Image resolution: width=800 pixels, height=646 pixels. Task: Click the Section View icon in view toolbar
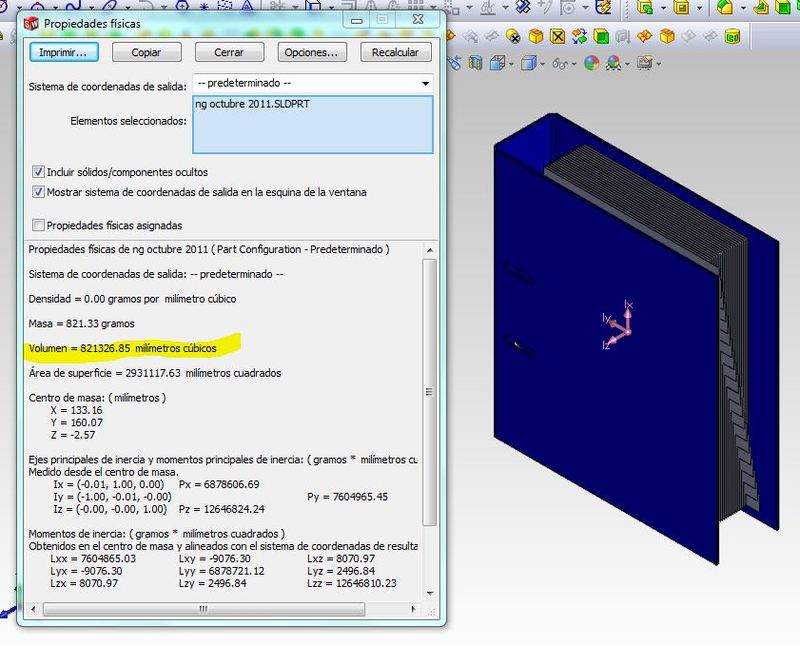pyautogui.click(x=474, y=62)
